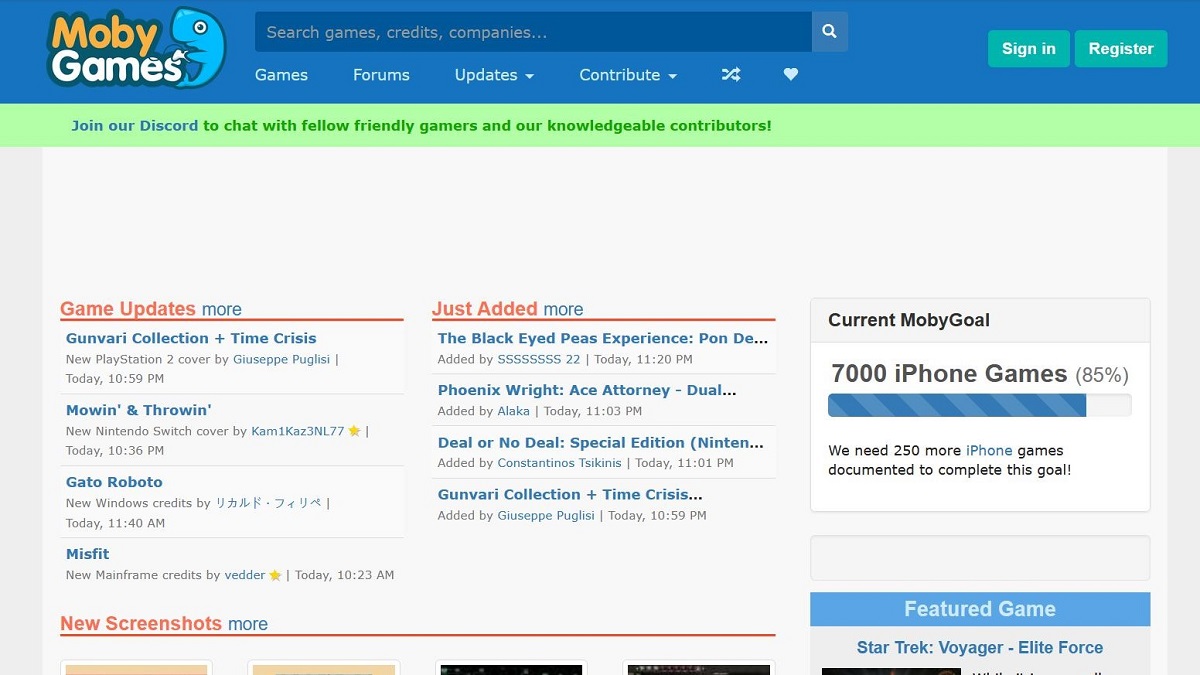1200x675 pixels.
Task: Open Star Trek: Voyager - Elite Force
Action: coord(979,648)
